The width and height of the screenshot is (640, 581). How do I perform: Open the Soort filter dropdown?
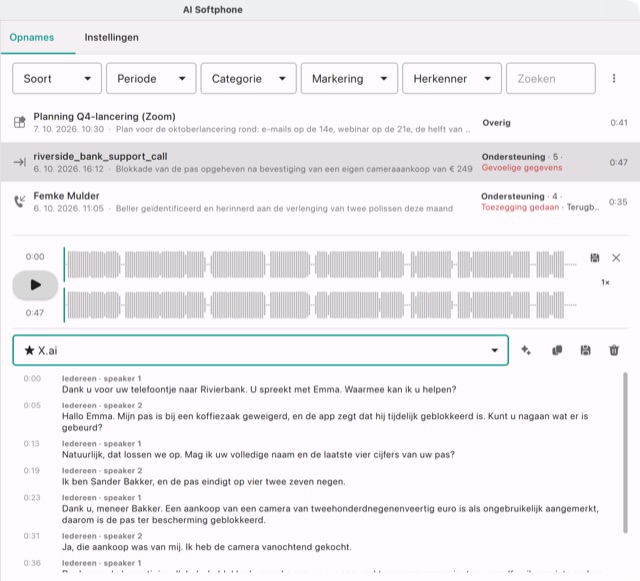57,78
